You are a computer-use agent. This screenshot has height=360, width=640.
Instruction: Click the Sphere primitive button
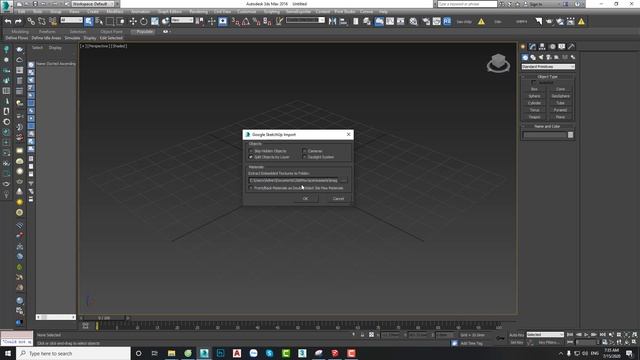pyautogui.click(x=534, y=96)
